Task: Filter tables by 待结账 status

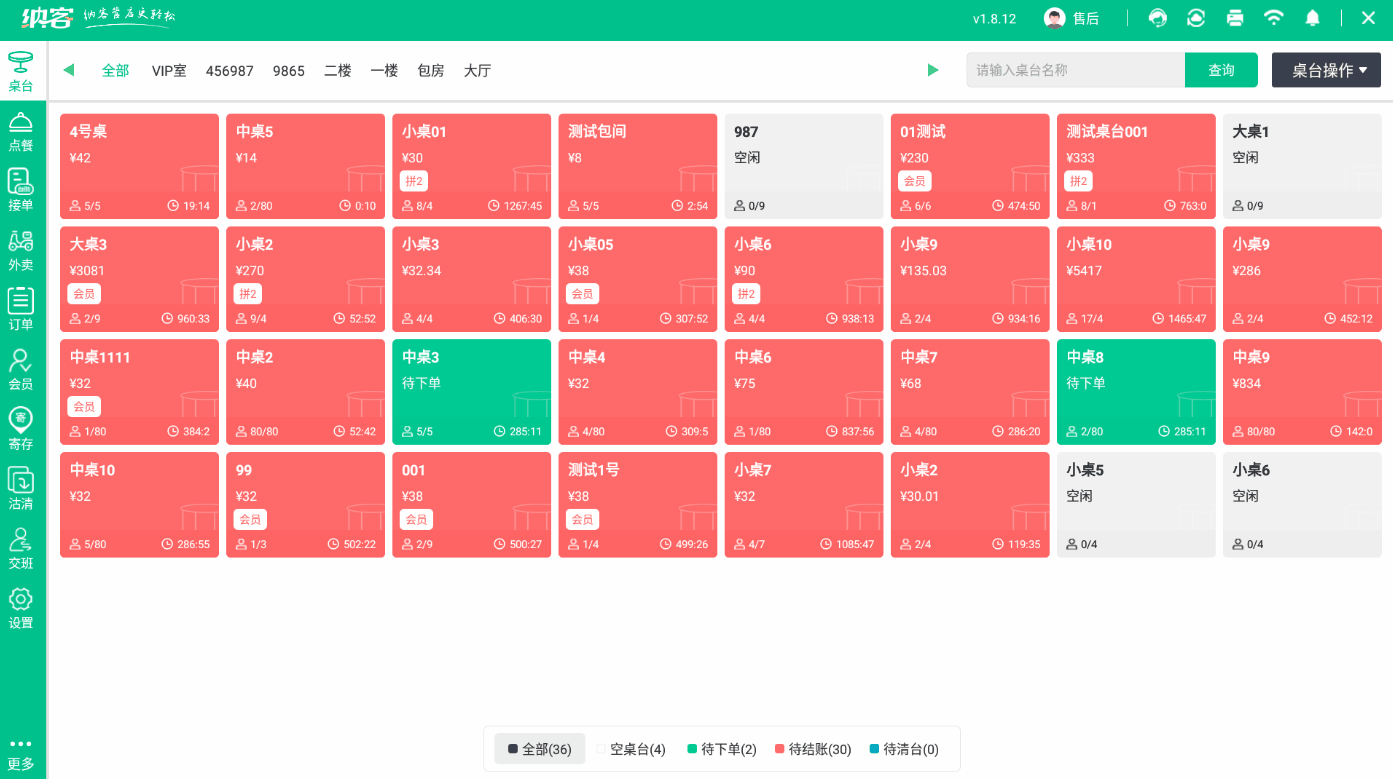Action: tap(813, 748)
